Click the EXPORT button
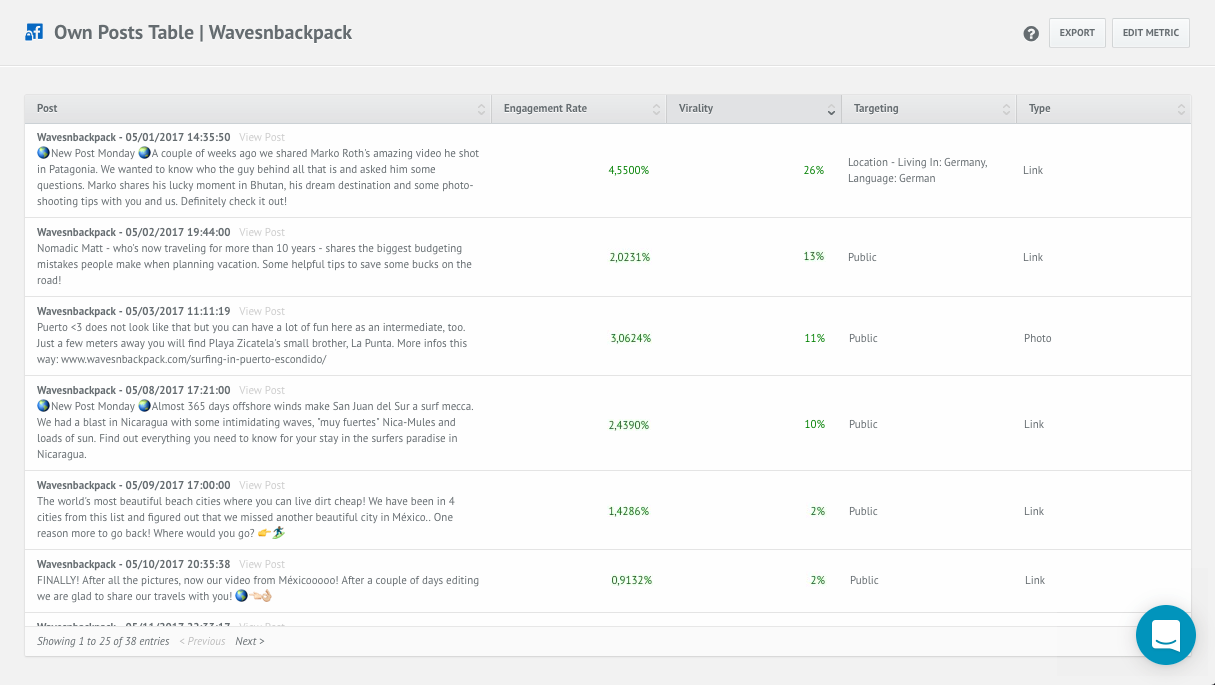This screenshot has width=1215, height=685. click(x=1077, y=33)
